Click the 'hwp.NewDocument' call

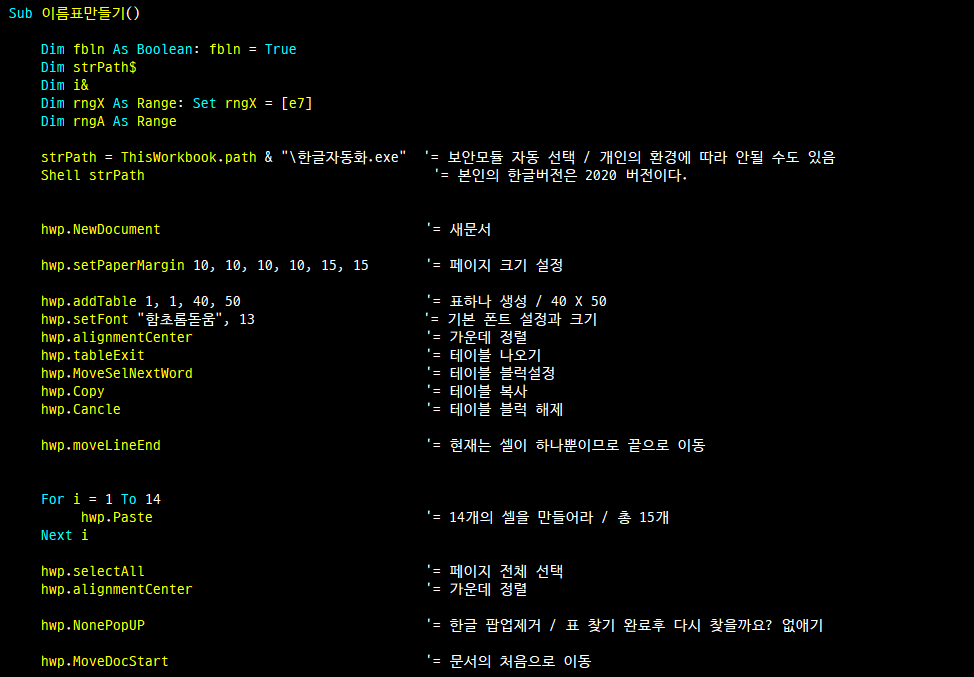click(101, 229)
